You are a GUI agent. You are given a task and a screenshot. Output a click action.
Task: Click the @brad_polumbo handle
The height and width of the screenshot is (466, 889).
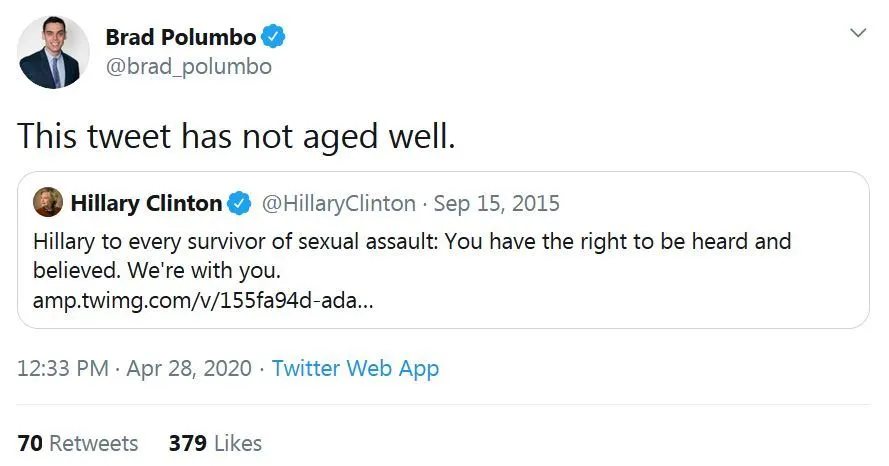[x=189, y=67]
